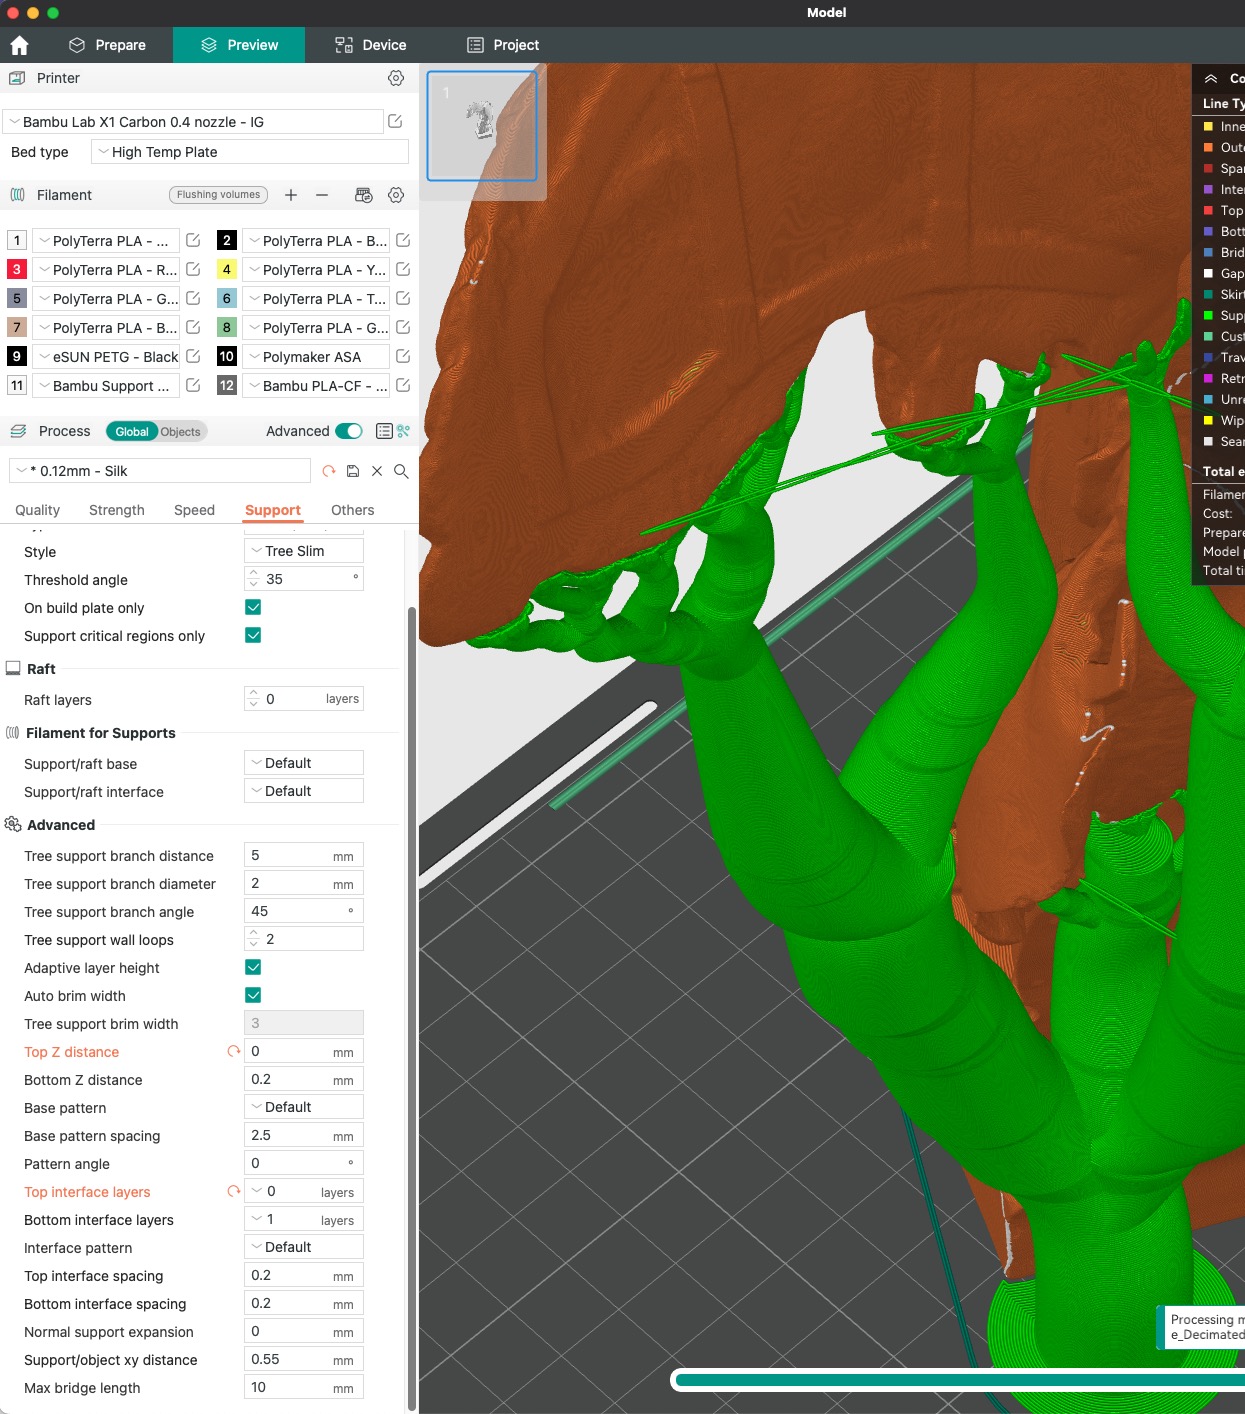
Task: Select the plate 1 thumbnail preview
Action: click(x=482, y=125)
